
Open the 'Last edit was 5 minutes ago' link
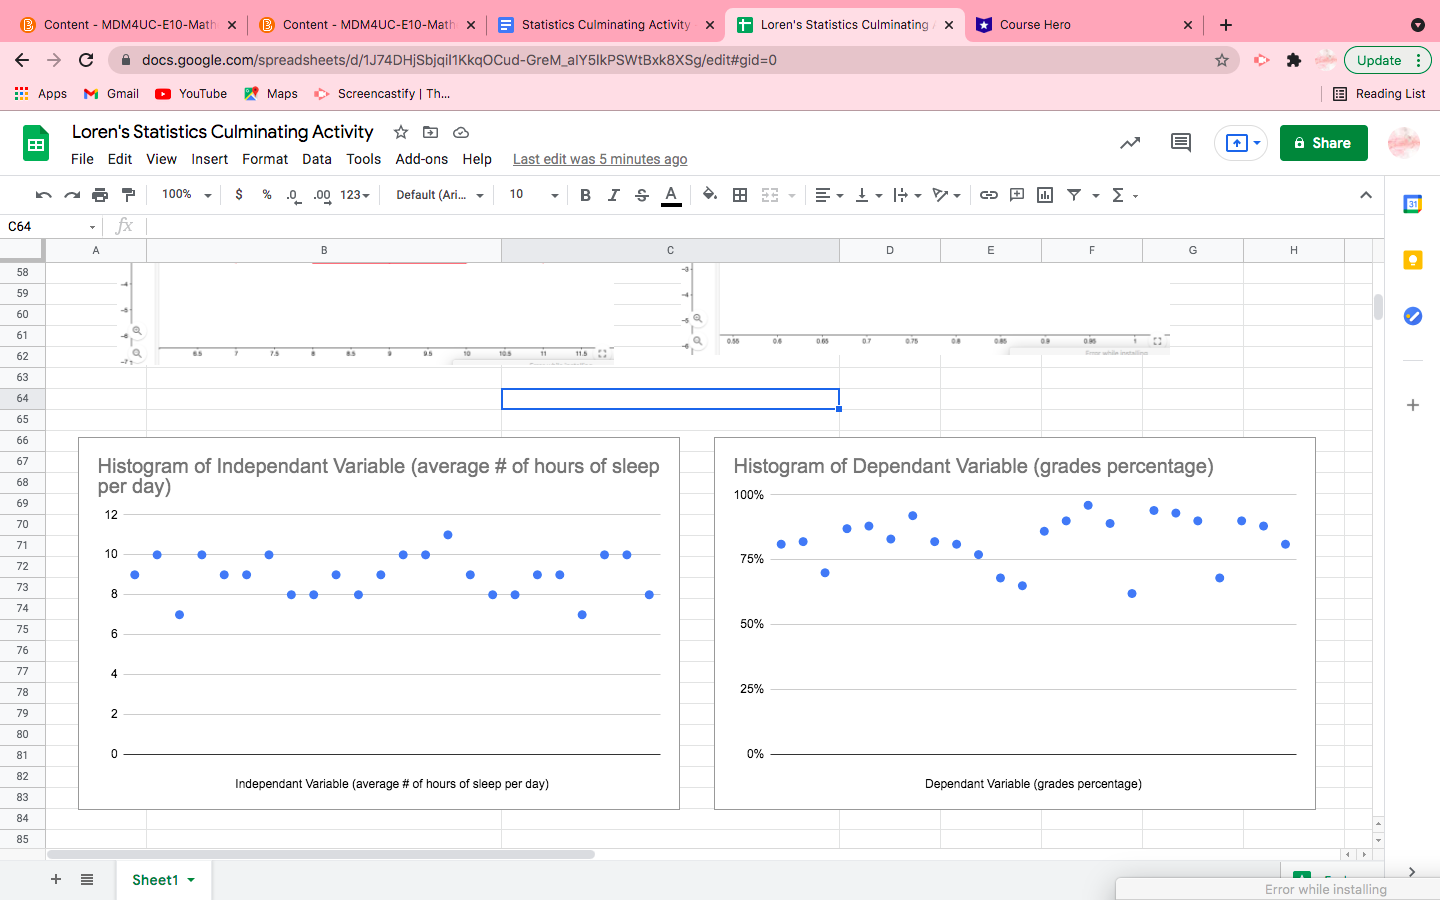tap(599, 159)
